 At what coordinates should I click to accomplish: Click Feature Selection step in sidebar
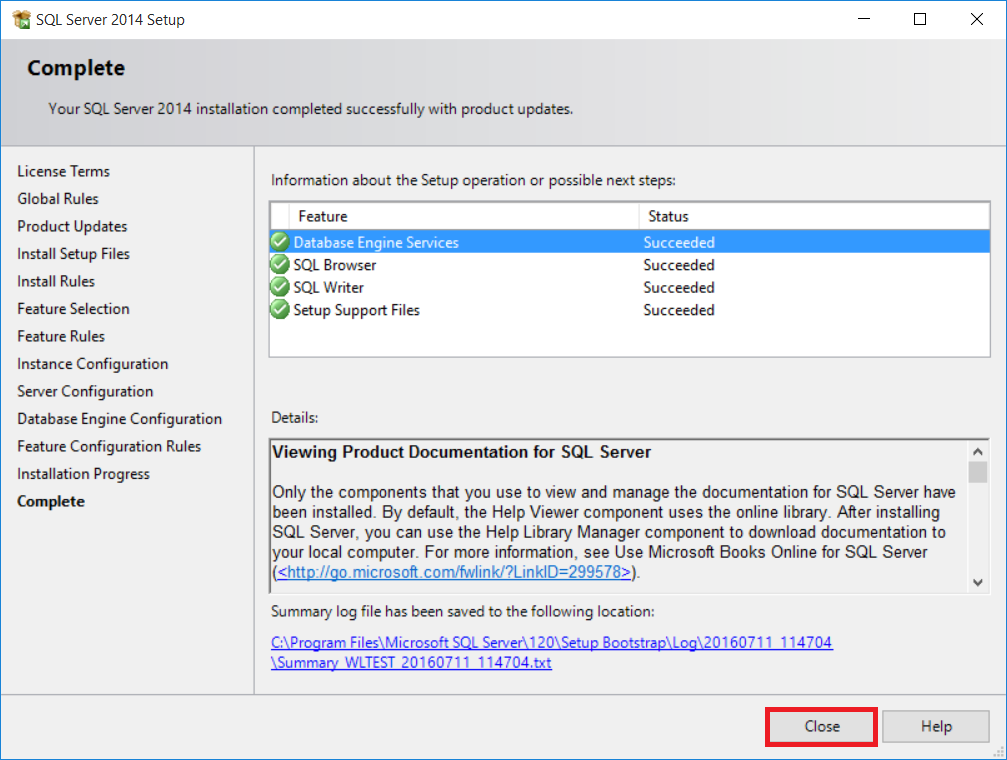(73, 309)
